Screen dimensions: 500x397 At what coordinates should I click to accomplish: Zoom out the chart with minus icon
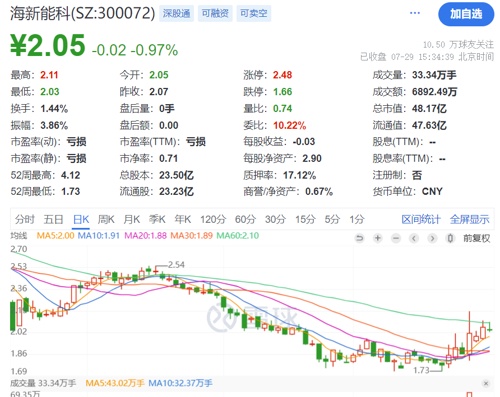(x=396, y=238)
